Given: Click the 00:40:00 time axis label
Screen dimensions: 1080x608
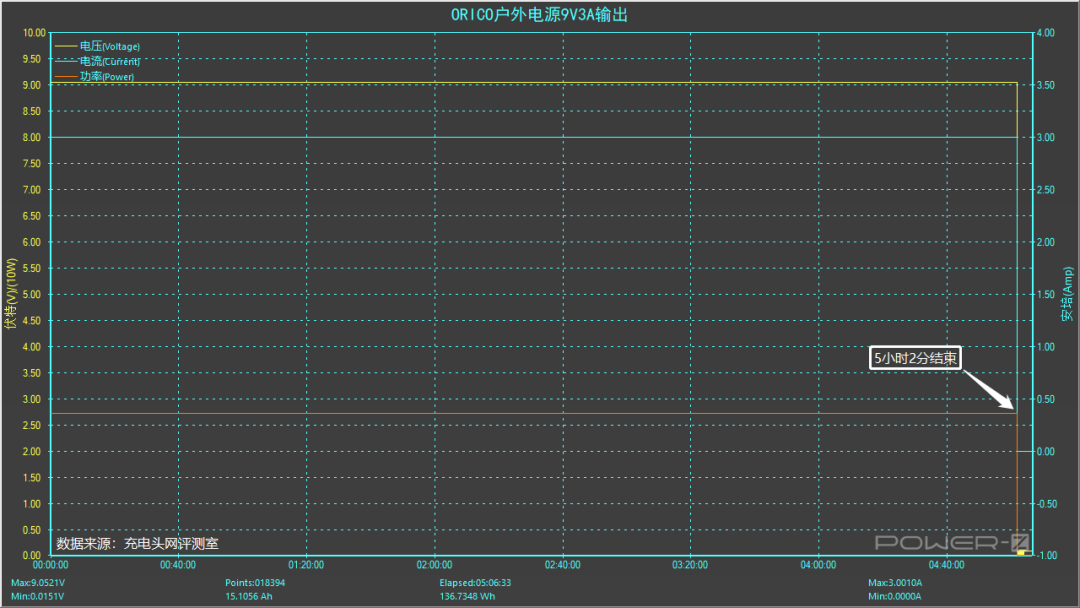Looking at the screenshot, I should pos(178,565).
